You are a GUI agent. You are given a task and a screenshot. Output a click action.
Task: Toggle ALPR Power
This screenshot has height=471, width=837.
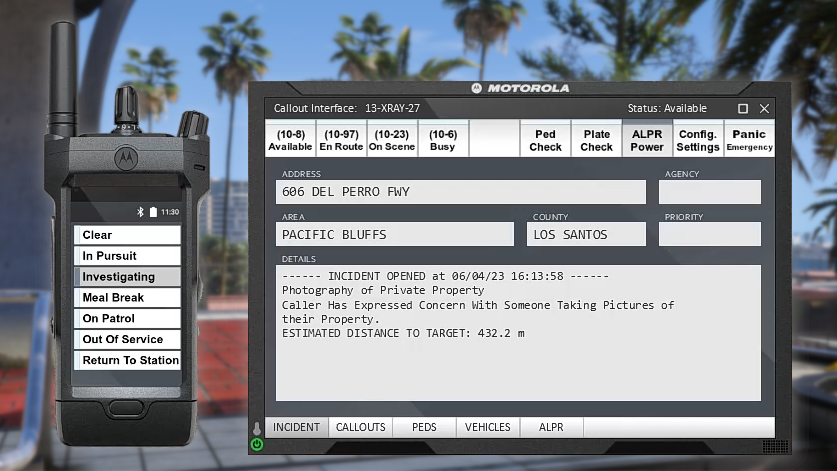point(646,140)
